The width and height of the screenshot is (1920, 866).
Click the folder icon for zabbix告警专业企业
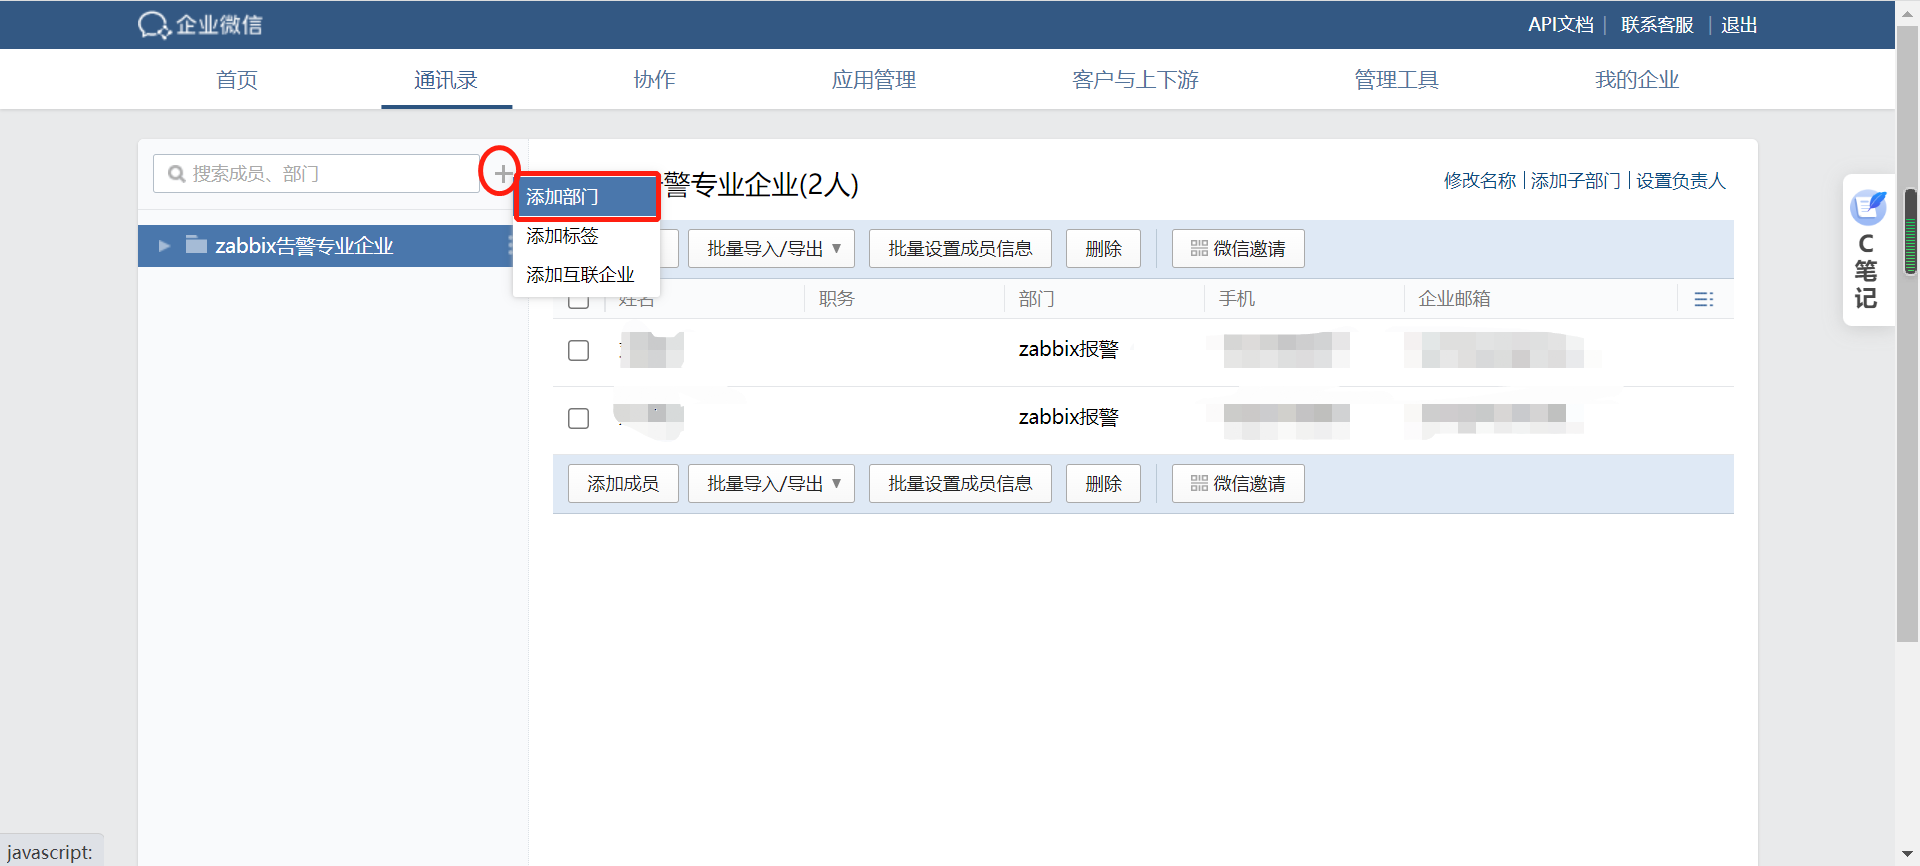click(196, 245)
